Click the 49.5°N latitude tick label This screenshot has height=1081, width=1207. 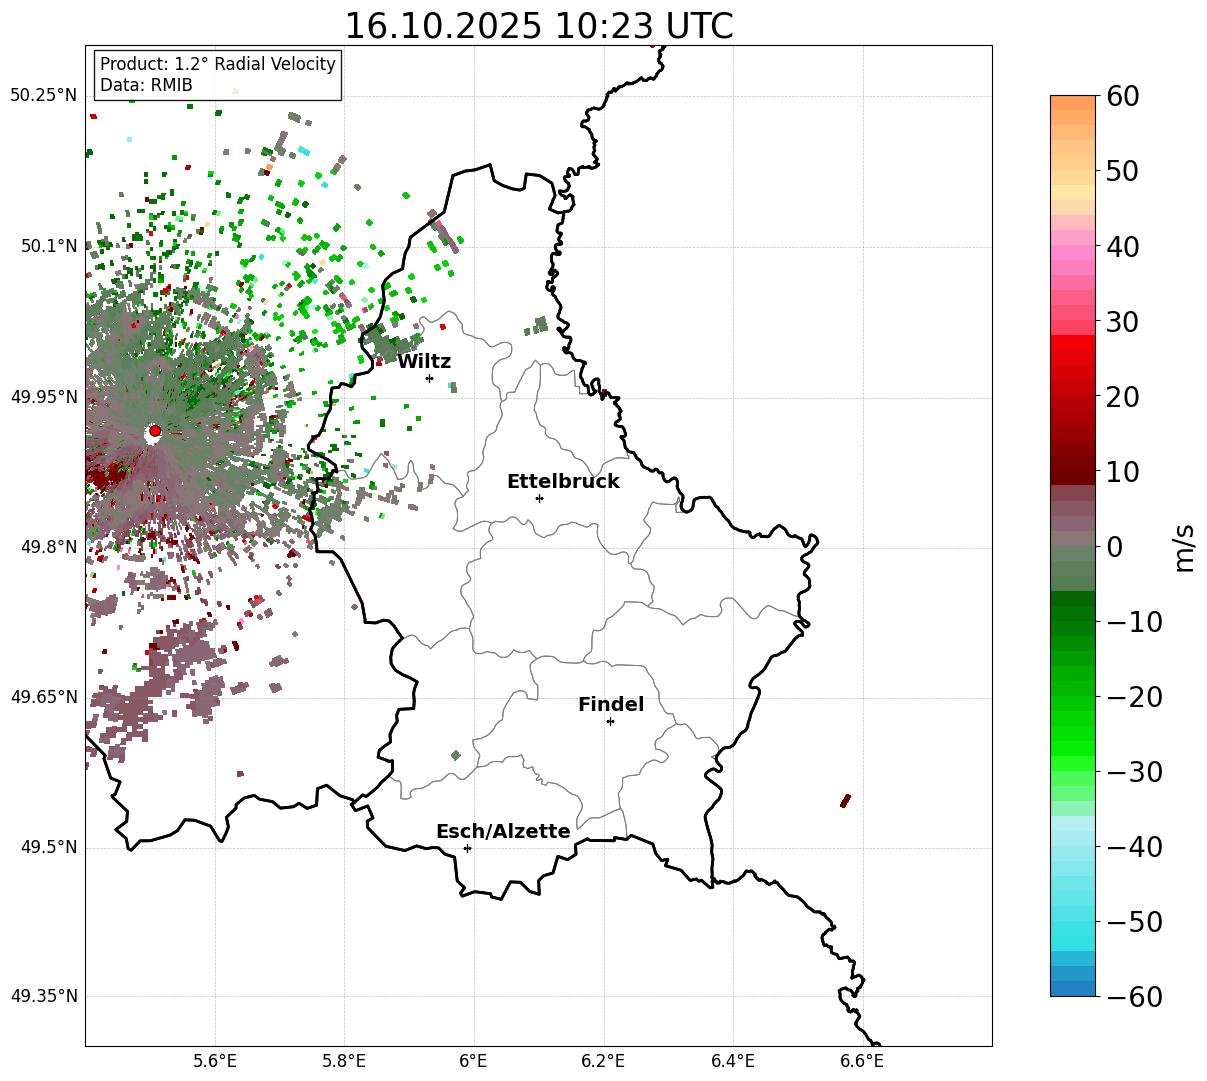(48, 847)
